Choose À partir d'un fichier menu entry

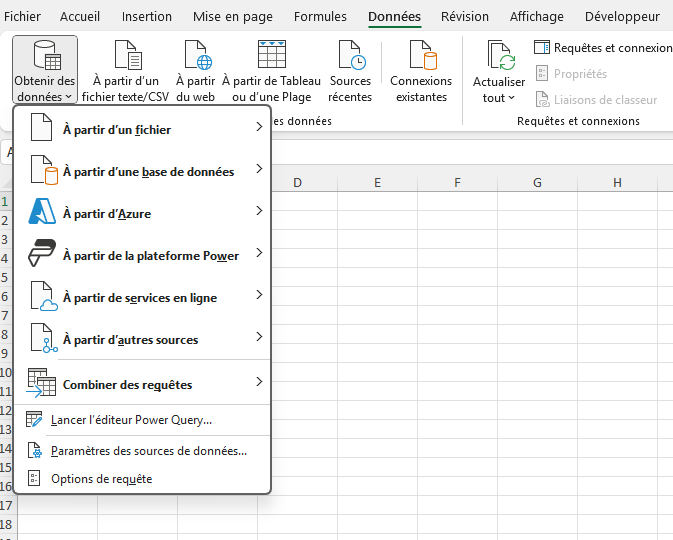click(x=142, y=127)
